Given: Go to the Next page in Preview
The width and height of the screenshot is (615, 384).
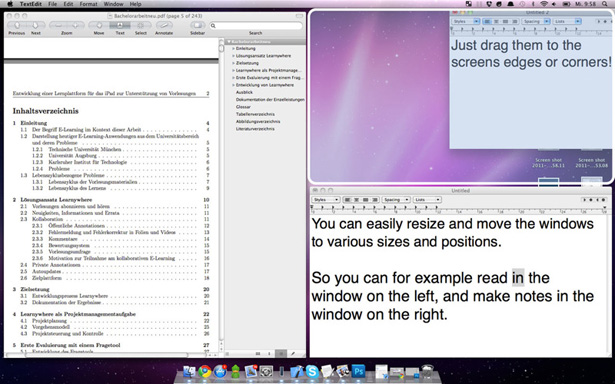Looking at the screenshot, I should (35, 25).
